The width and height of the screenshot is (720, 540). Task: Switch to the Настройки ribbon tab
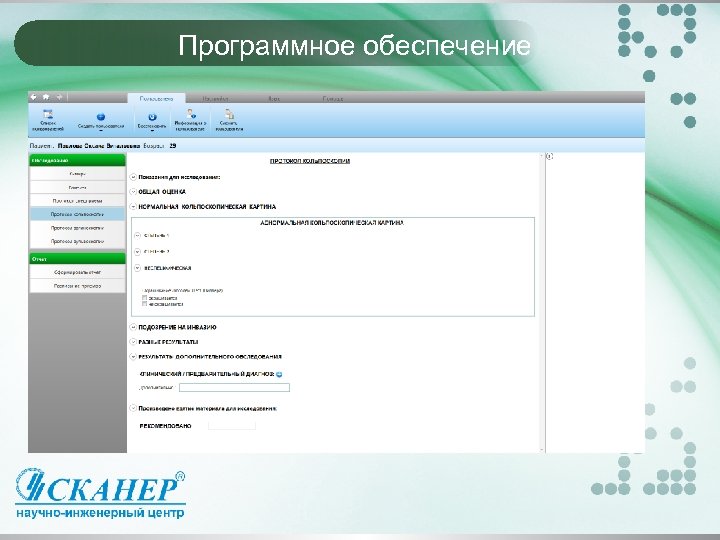[215, 98]
